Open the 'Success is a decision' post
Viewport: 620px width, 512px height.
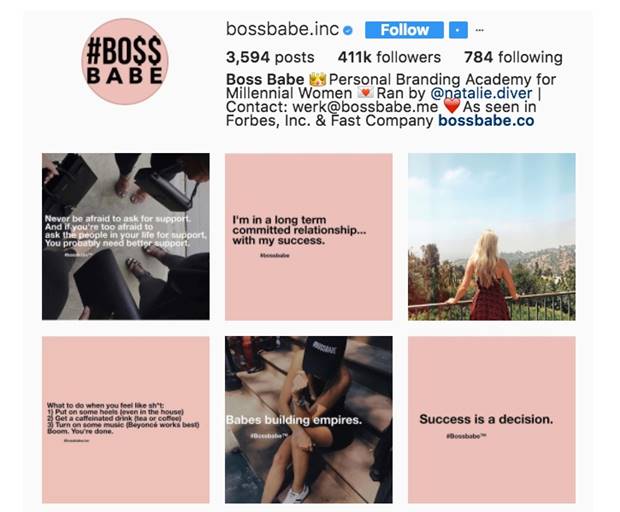tap(492, 420)
